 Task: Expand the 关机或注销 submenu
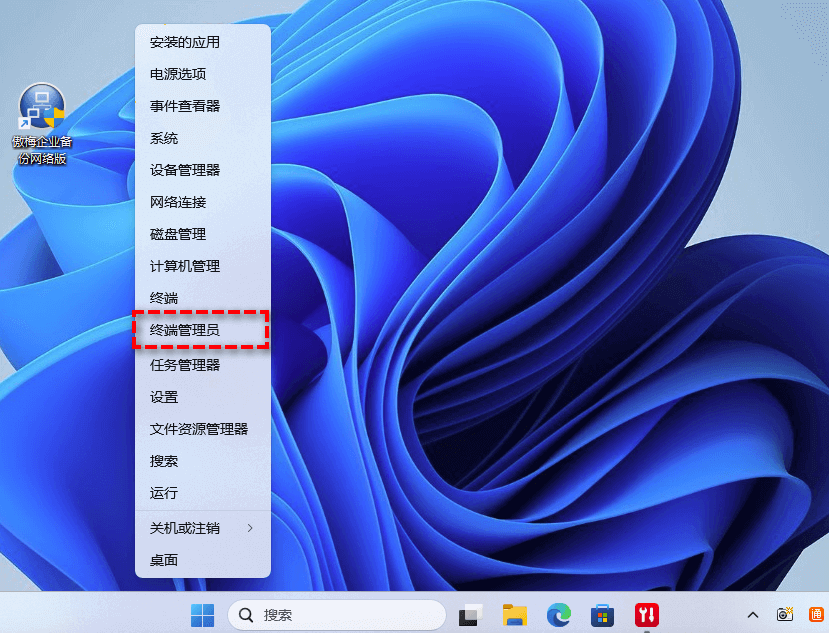tap(203, 527)
